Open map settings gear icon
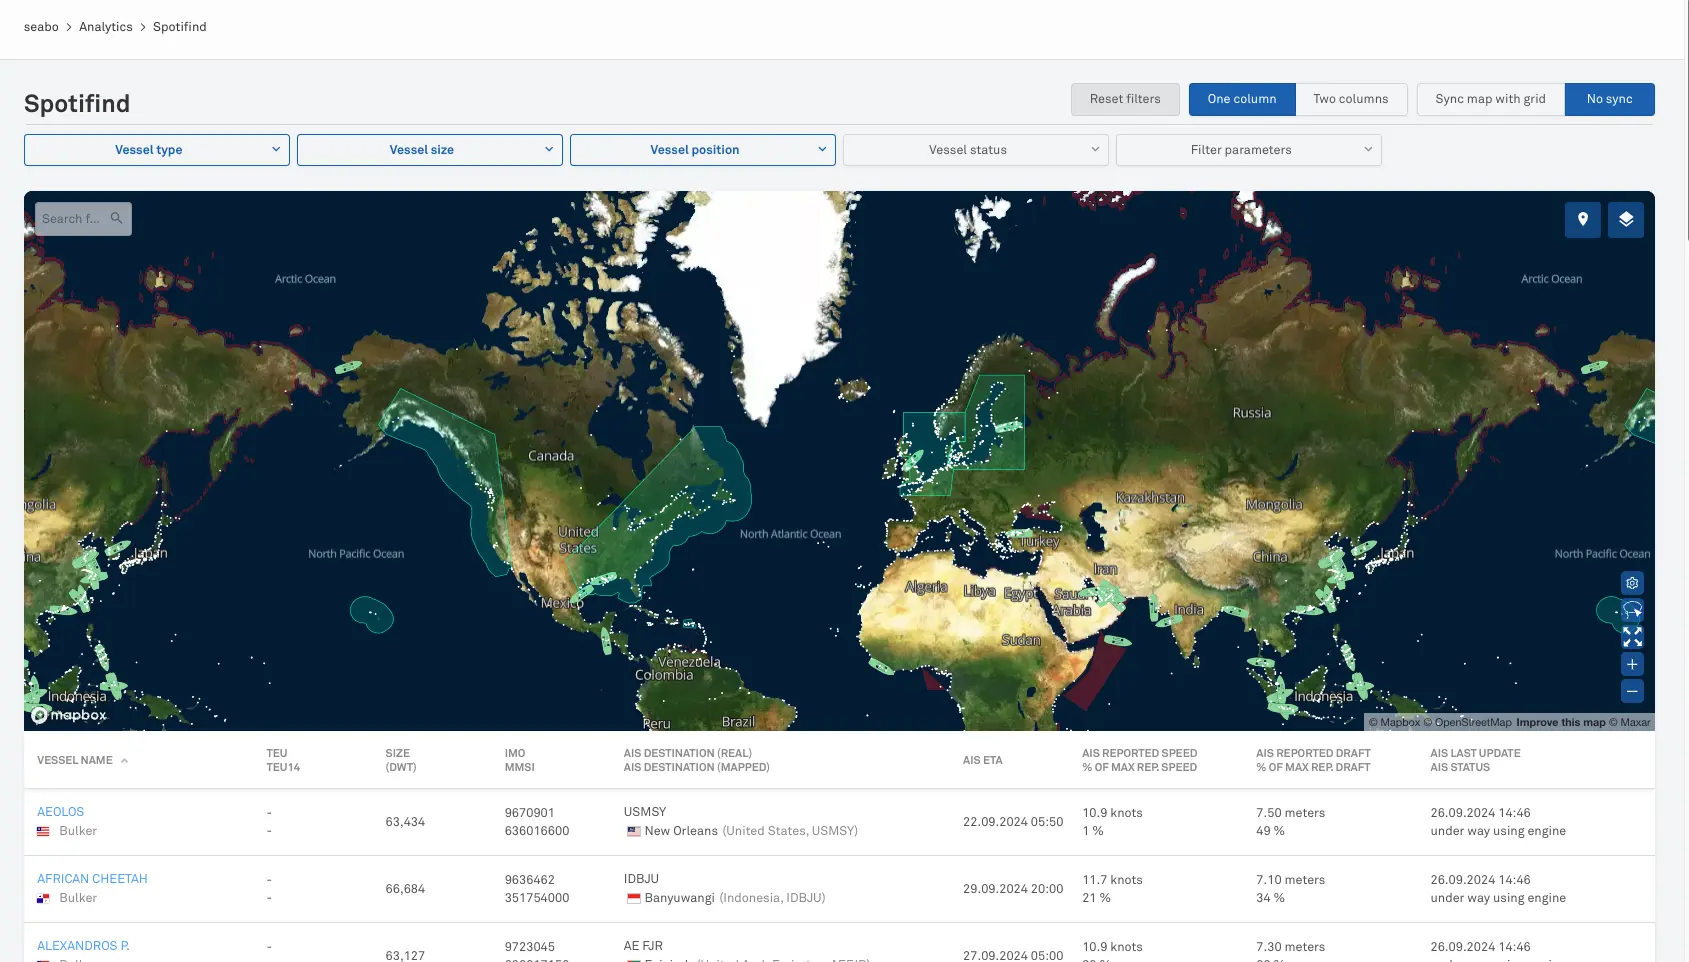This screenshot has width=1689, height=962. click(x=1632, y=583)
